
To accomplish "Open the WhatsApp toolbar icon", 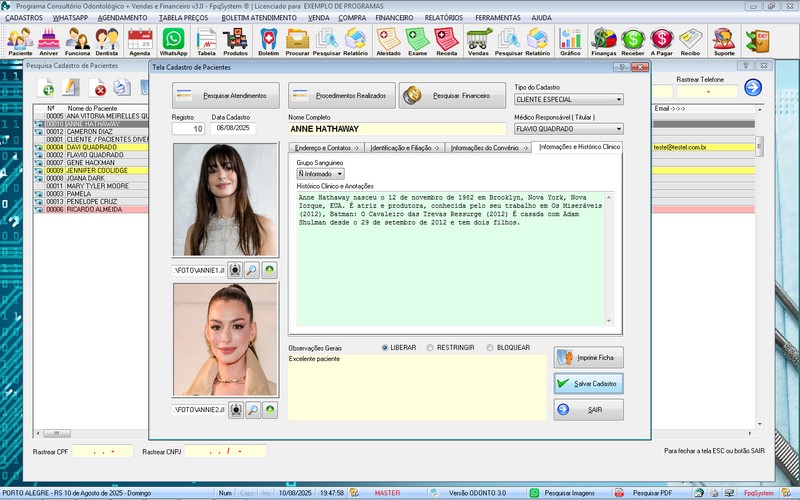I will click(x=173, y=41).
